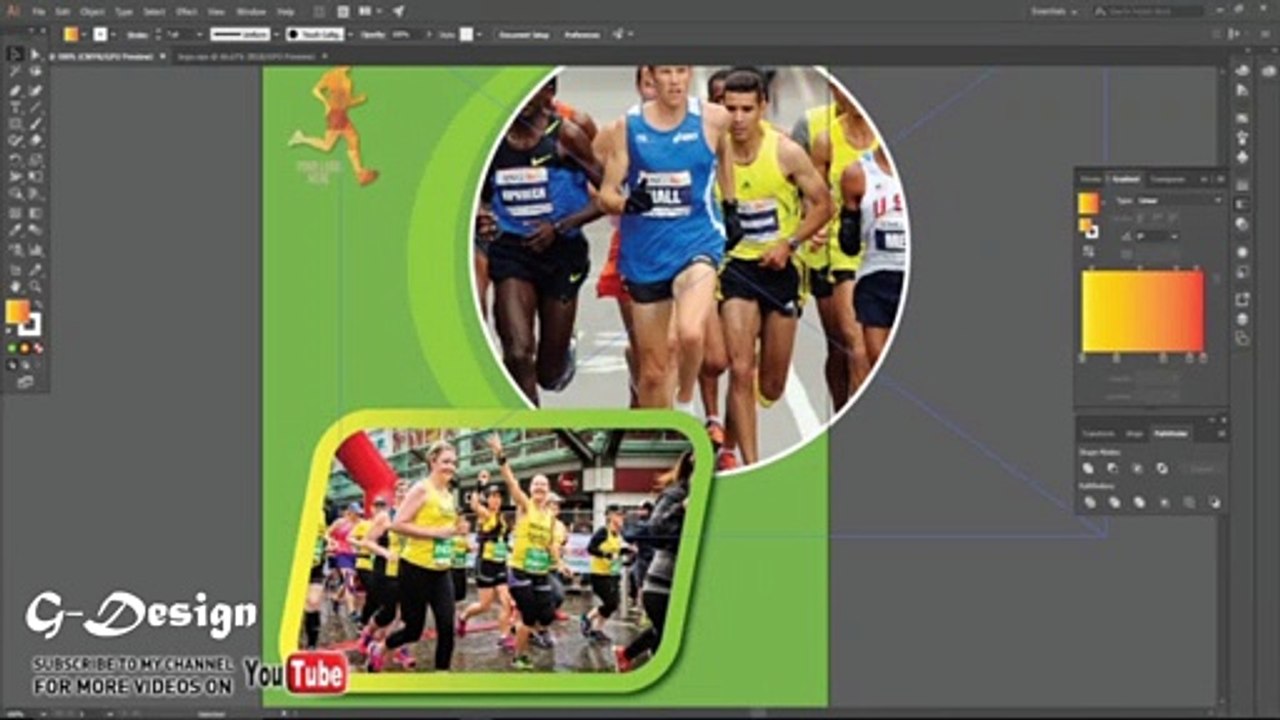Select the Rotate tool

(16, 160)
